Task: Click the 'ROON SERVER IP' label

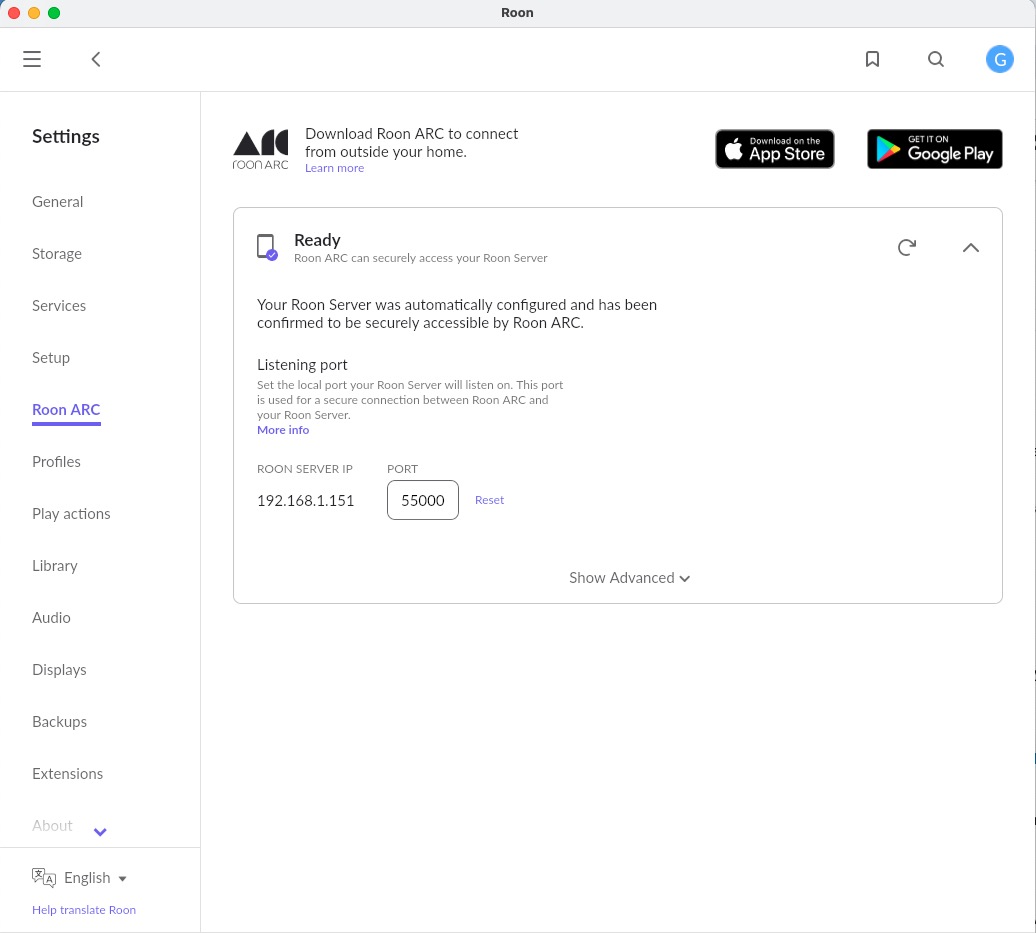Action: pyautogui.click(x=305, y=469)
